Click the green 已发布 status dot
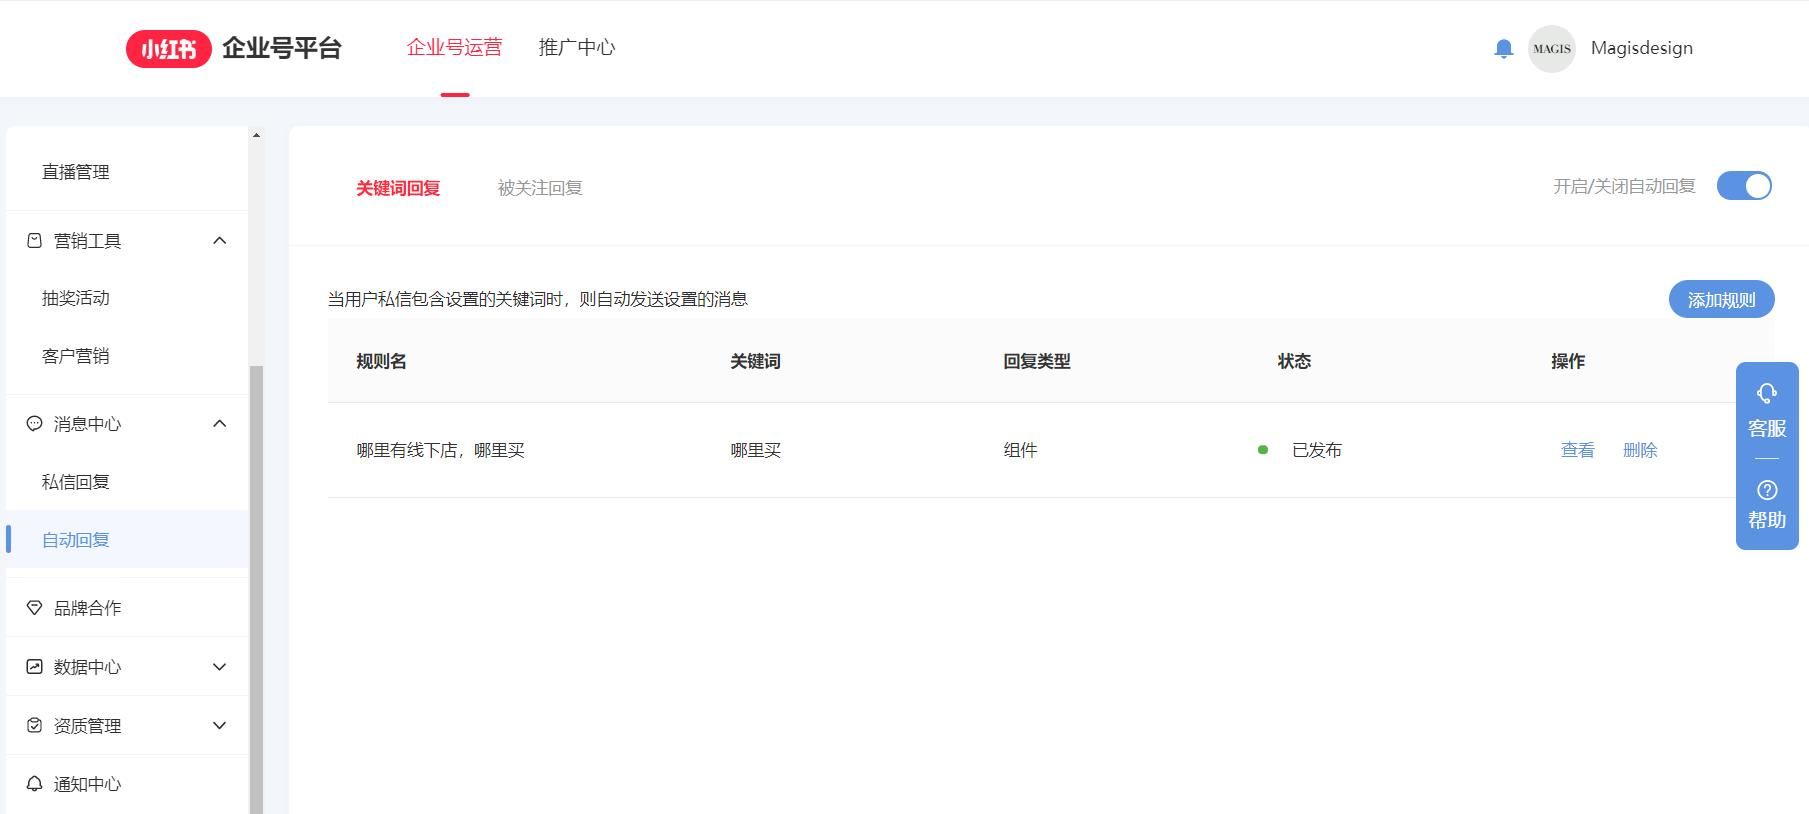Image resolution: width=1809 pixels, height=814 pixels. point(1263,450)
